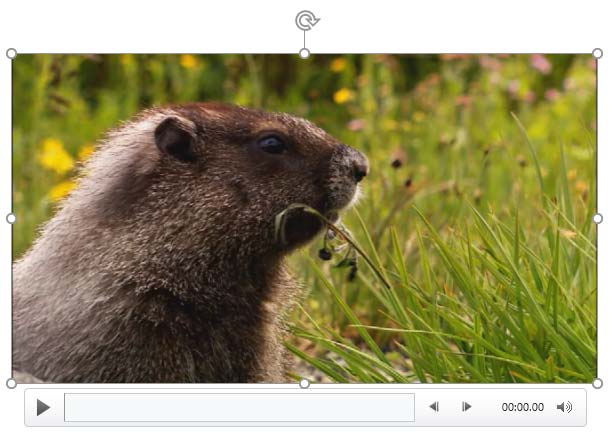Step back one frame
The height and width of the screenshot is (446, 613).
[x=434, y=407]
